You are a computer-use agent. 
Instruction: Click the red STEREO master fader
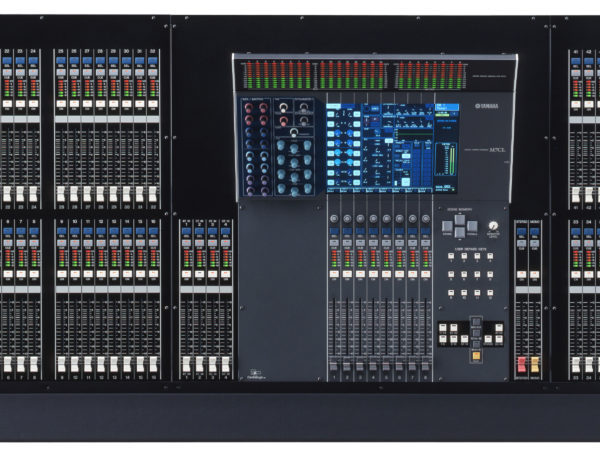[522, 365]
